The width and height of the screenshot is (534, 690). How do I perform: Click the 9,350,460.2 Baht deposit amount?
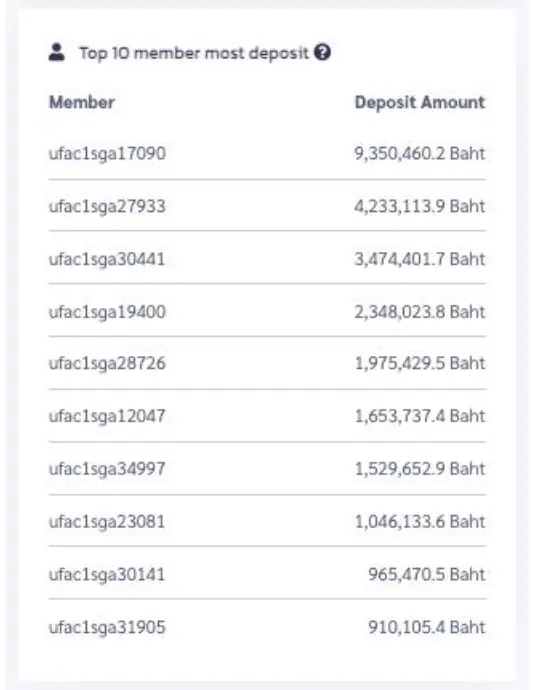420,154
